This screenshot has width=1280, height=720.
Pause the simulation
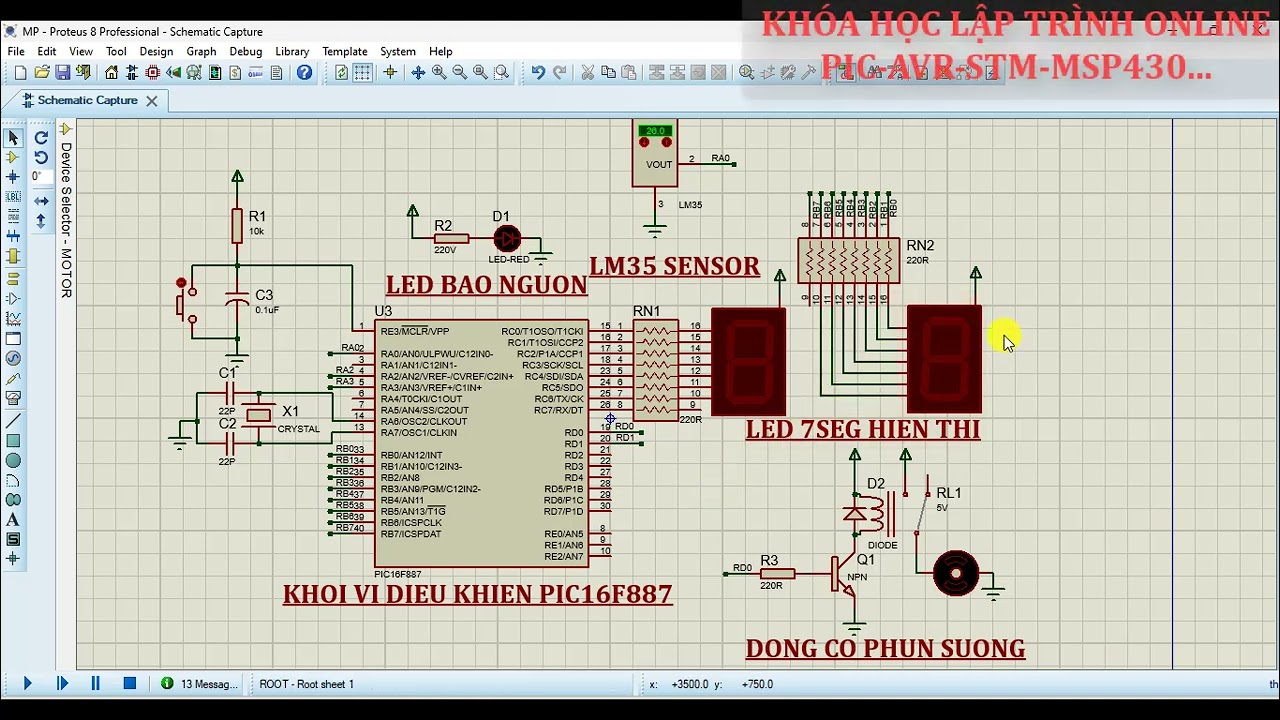point(96,684)
